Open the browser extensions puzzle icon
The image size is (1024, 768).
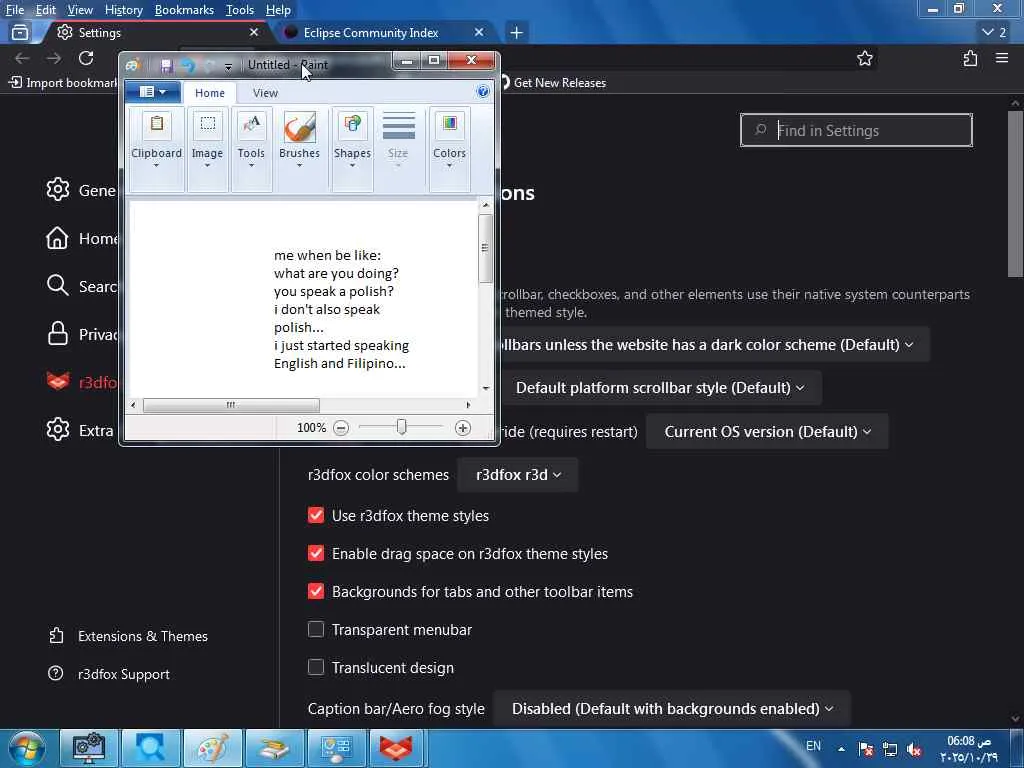pos(970,58)
